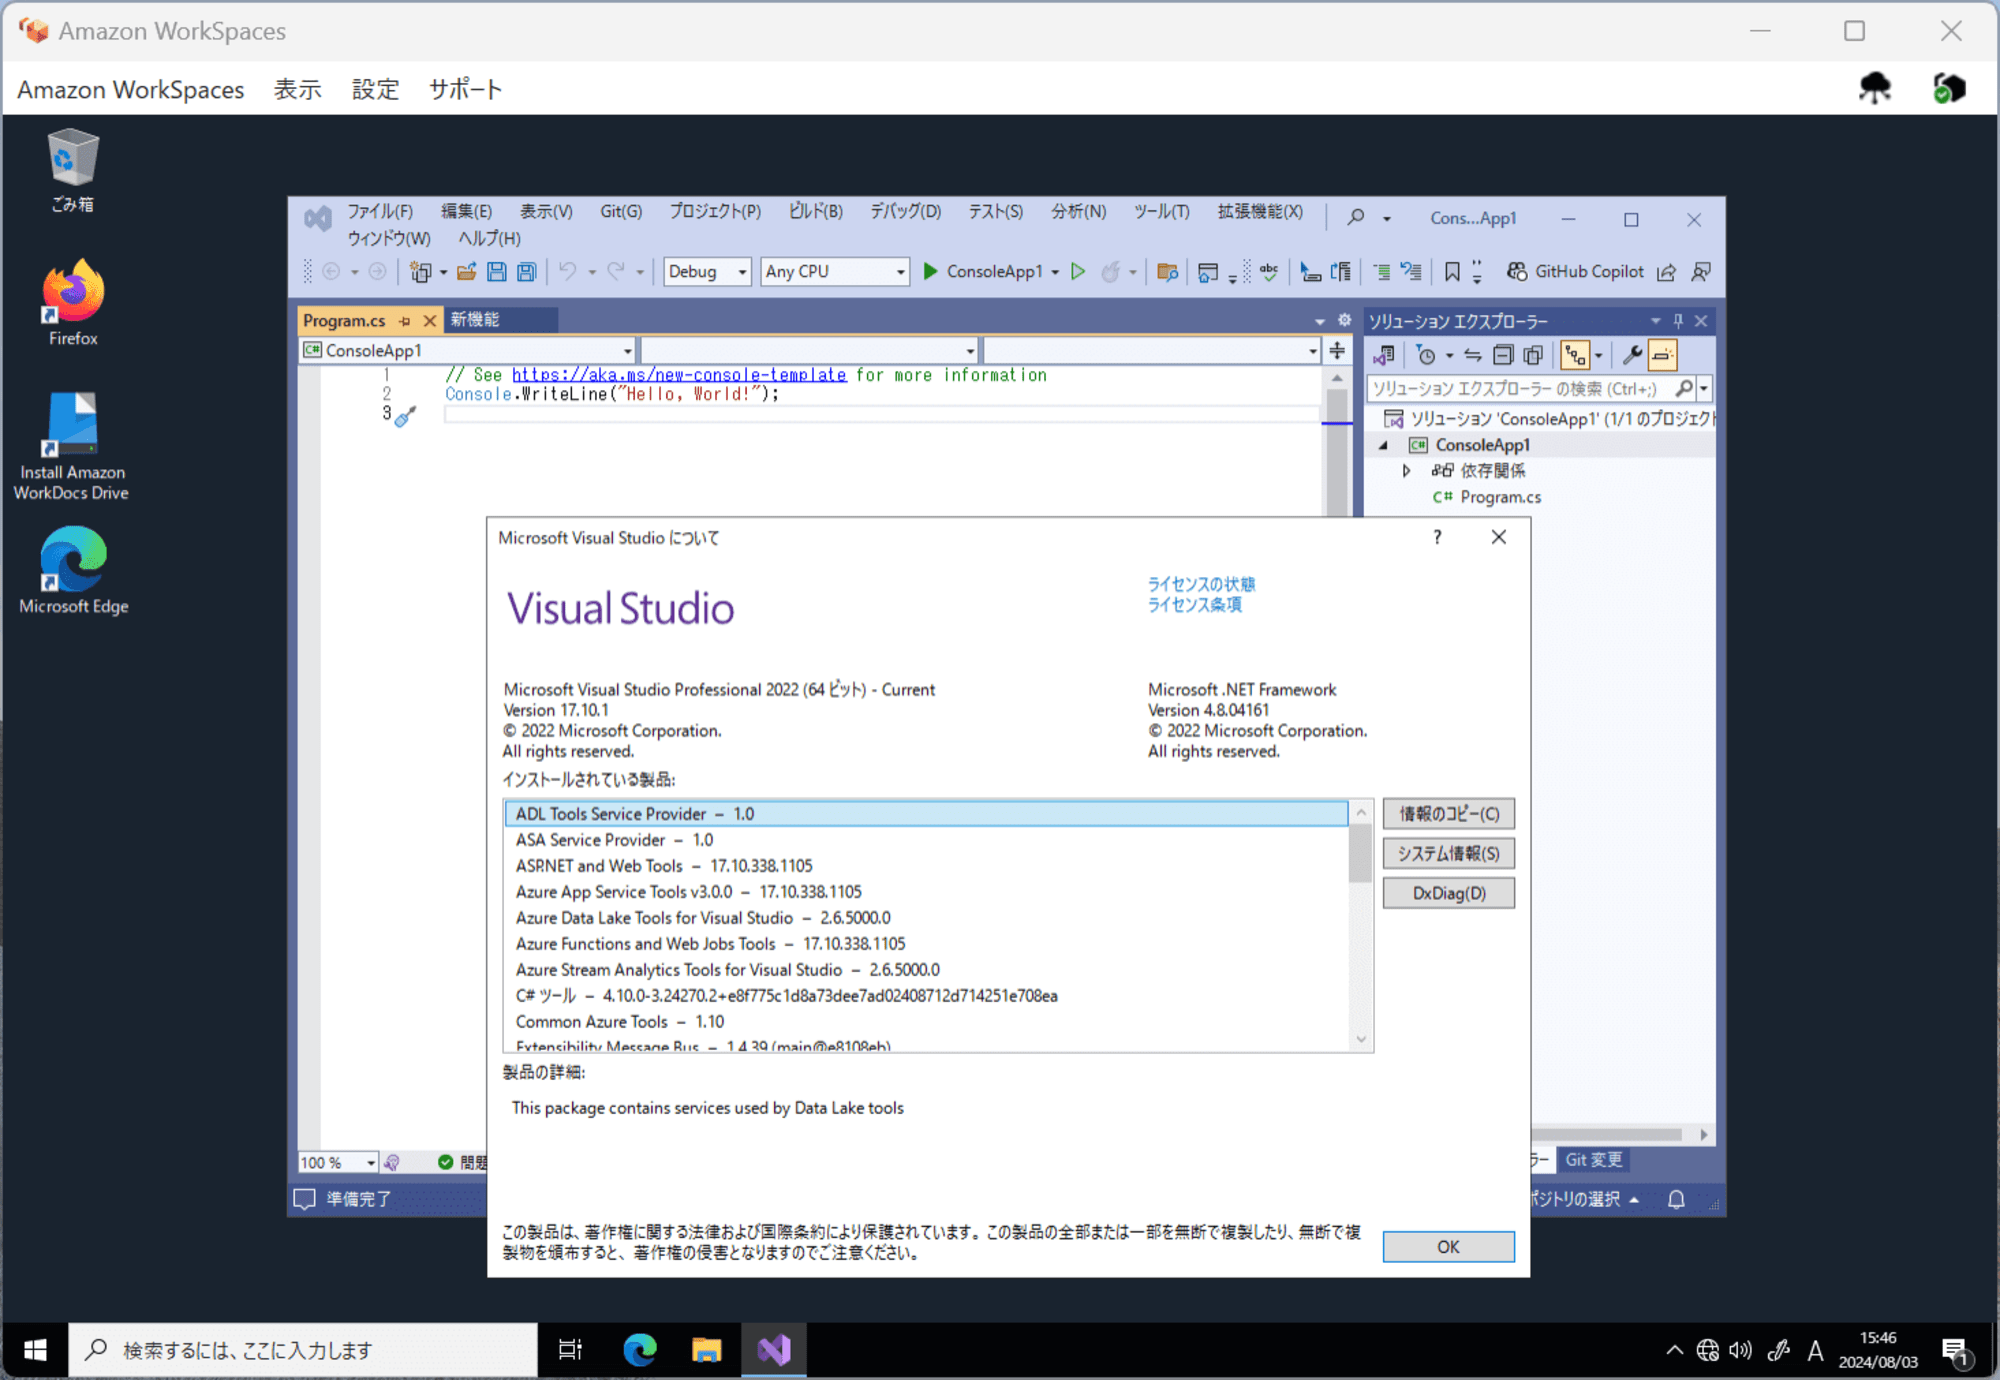The width and height of the screenshot is (2000, 1380).
Task: Click the New Project toolbar icon
Action: point(421,272)
